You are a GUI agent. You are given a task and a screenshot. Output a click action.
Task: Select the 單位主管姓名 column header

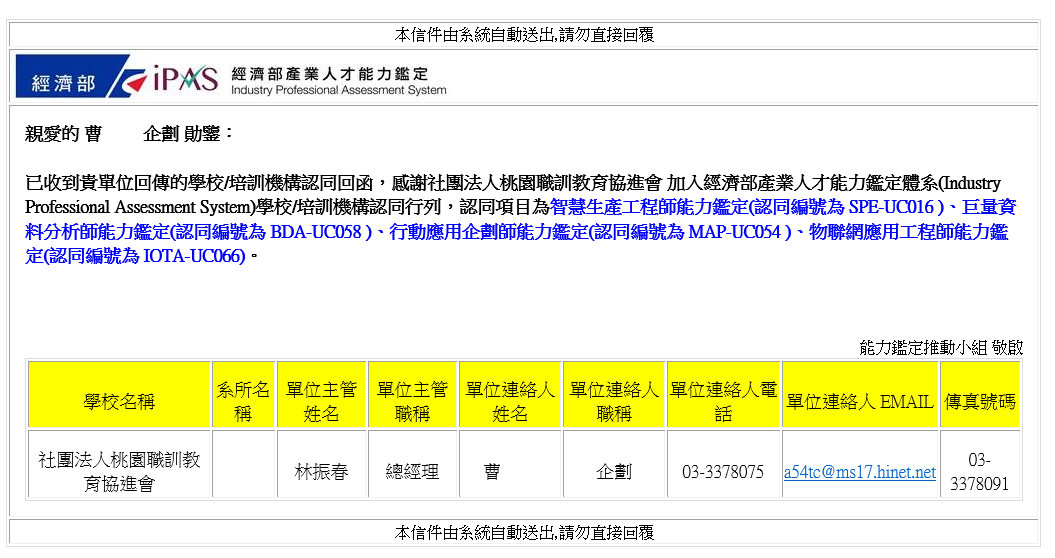[321, 395]
